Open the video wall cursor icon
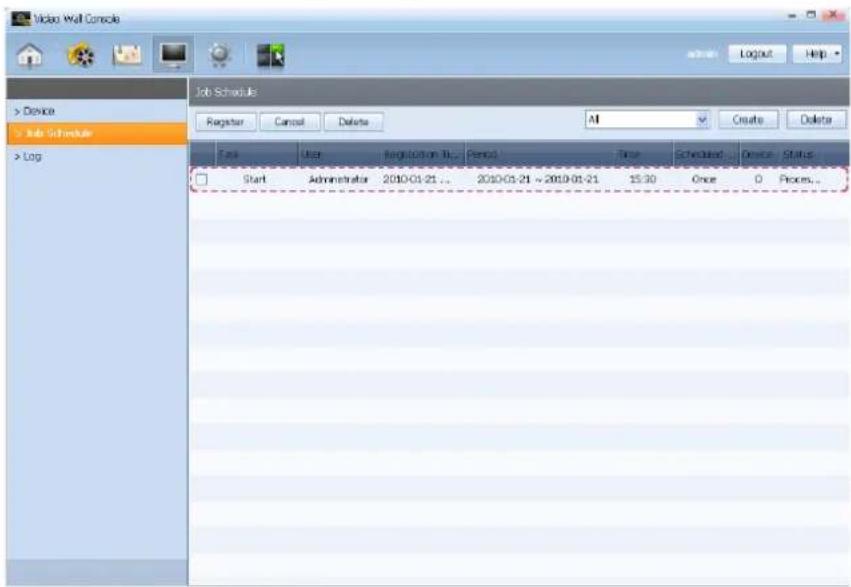 click(x=270, y=55)
